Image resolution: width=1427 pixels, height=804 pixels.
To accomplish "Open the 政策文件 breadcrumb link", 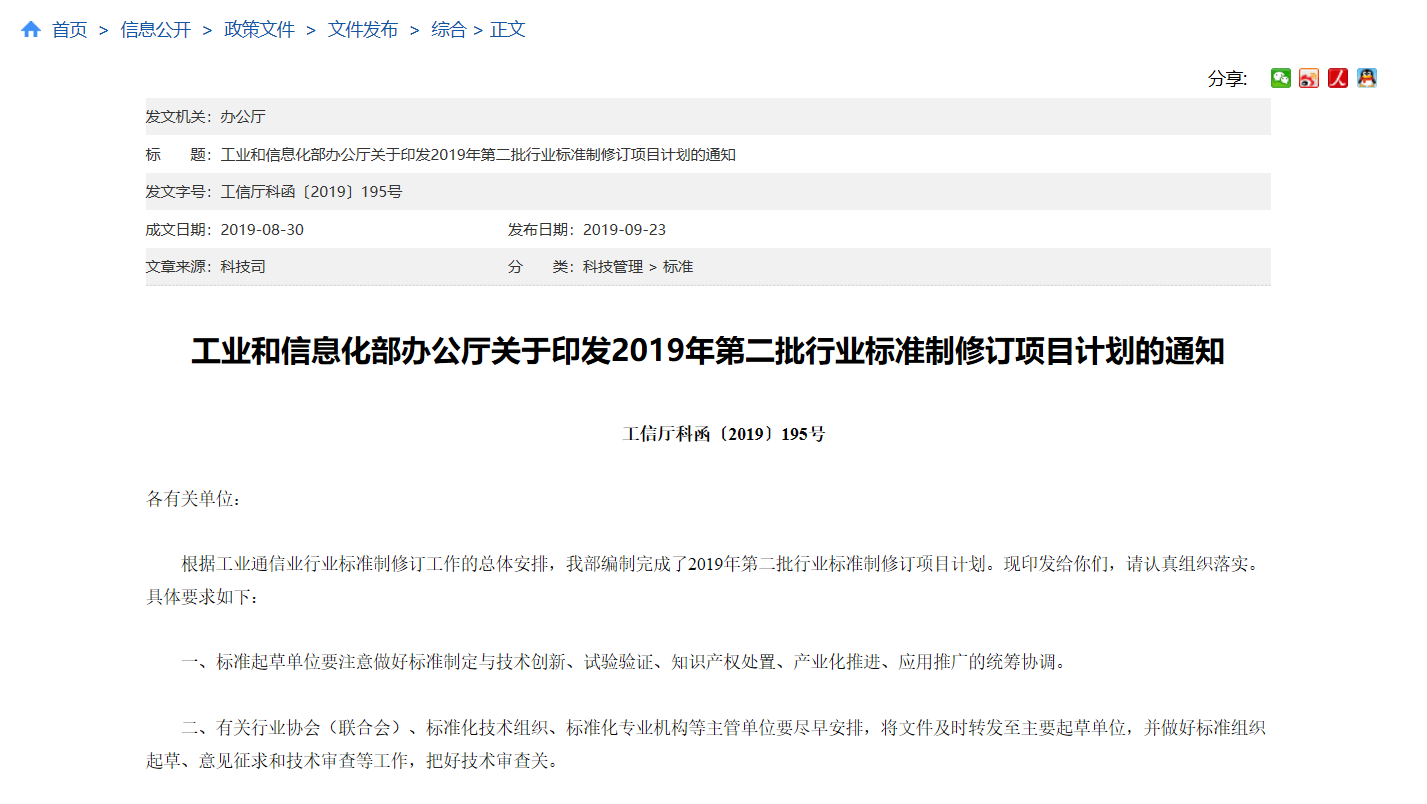I will tap(260, 30).
